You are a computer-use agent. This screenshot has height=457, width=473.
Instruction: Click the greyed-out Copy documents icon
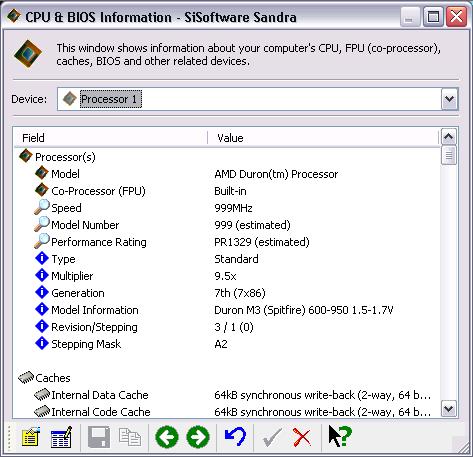coord(130,437)
